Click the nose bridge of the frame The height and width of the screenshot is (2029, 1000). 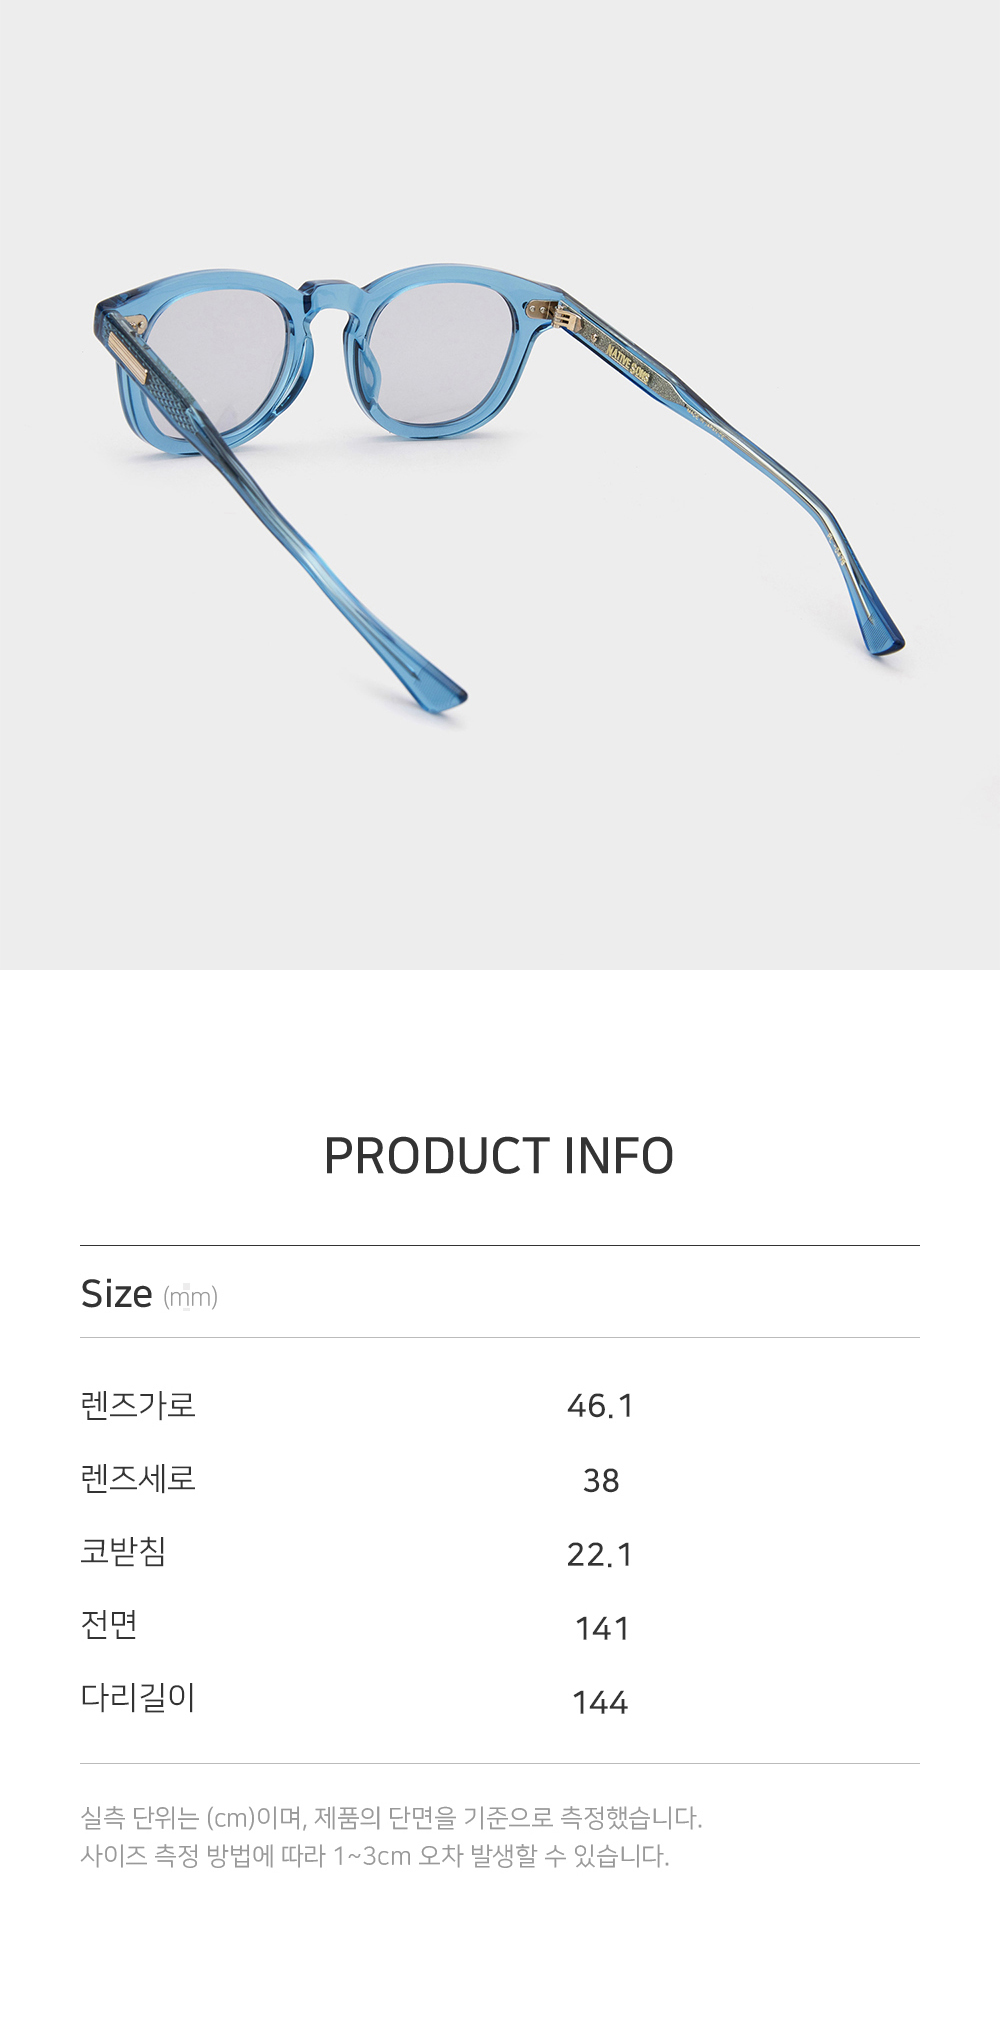[328, 298]
